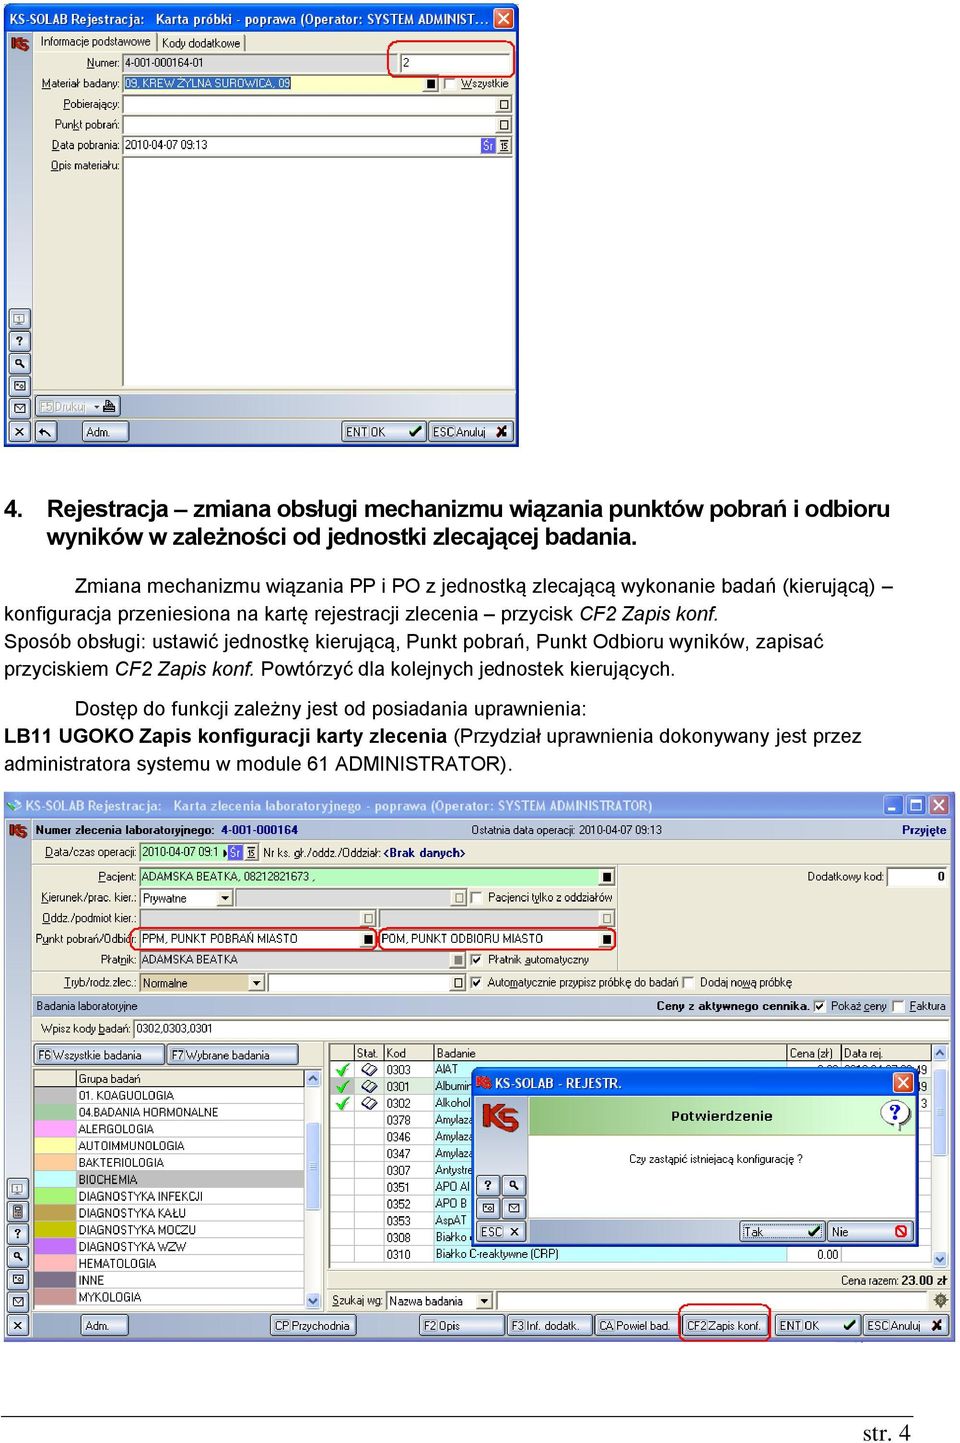Open the calendar icon beside Data pobrania

click(x=504, y=145)
